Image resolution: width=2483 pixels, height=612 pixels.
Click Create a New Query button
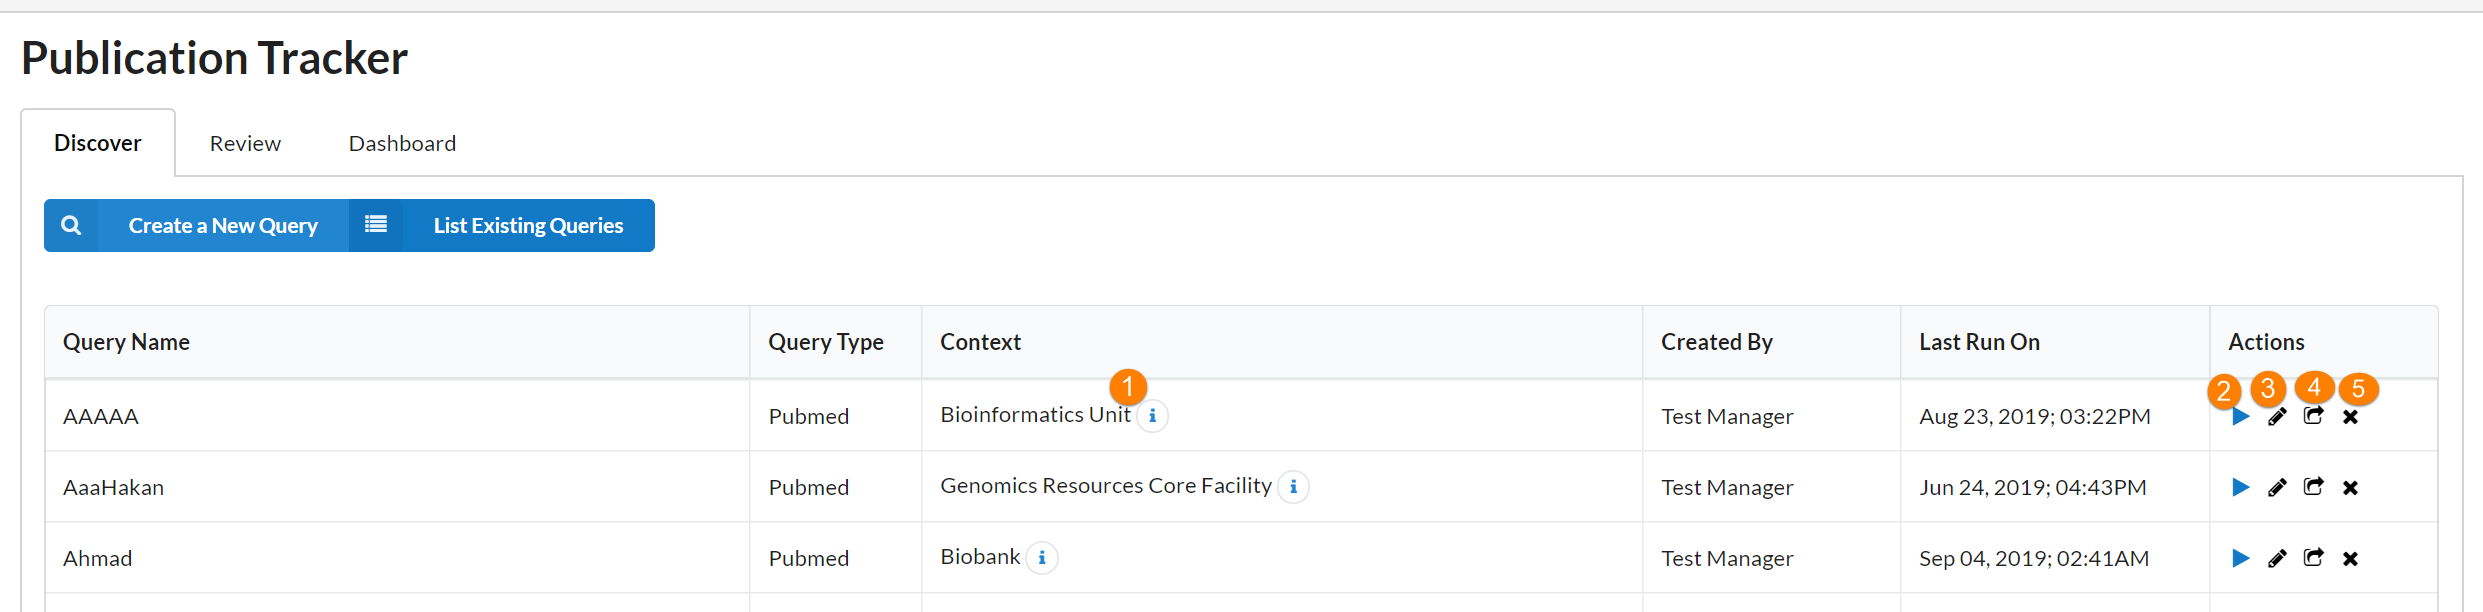point(222,226)
